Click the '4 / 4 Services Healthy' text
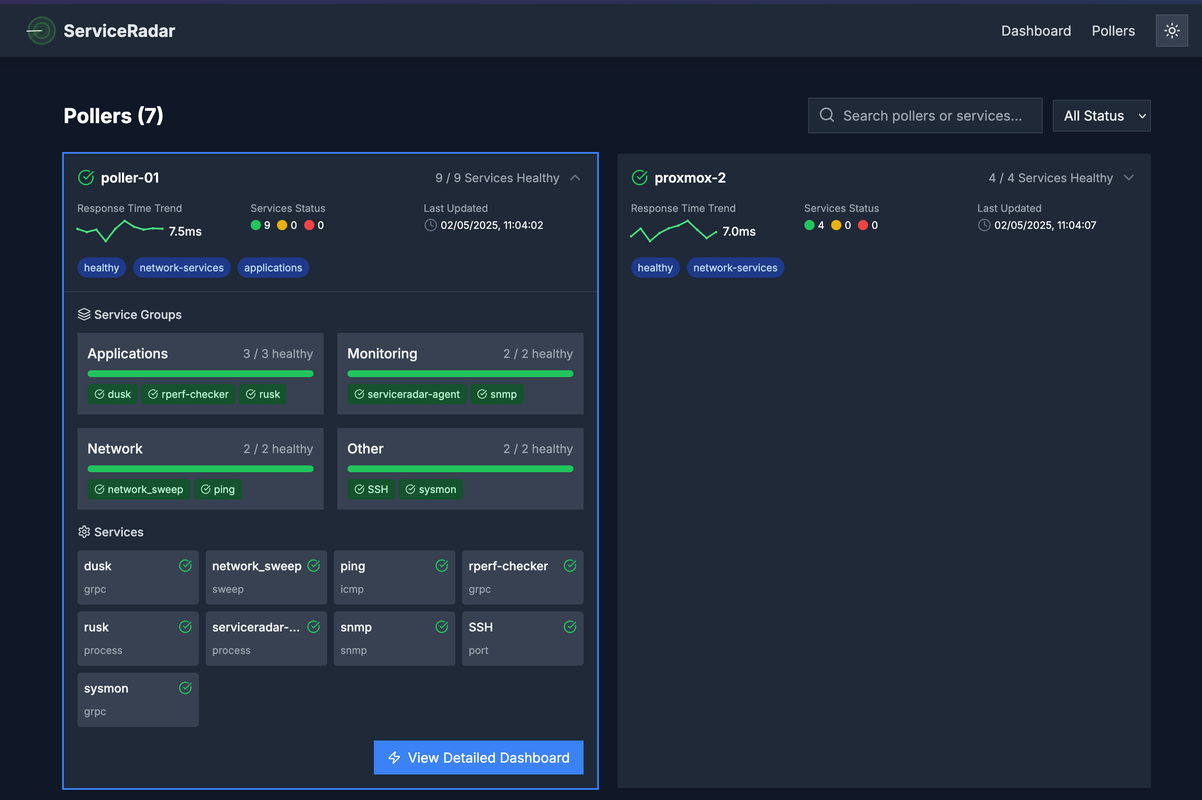Viewport: 1202px width, 800px height. click(x=1051, y=178)
